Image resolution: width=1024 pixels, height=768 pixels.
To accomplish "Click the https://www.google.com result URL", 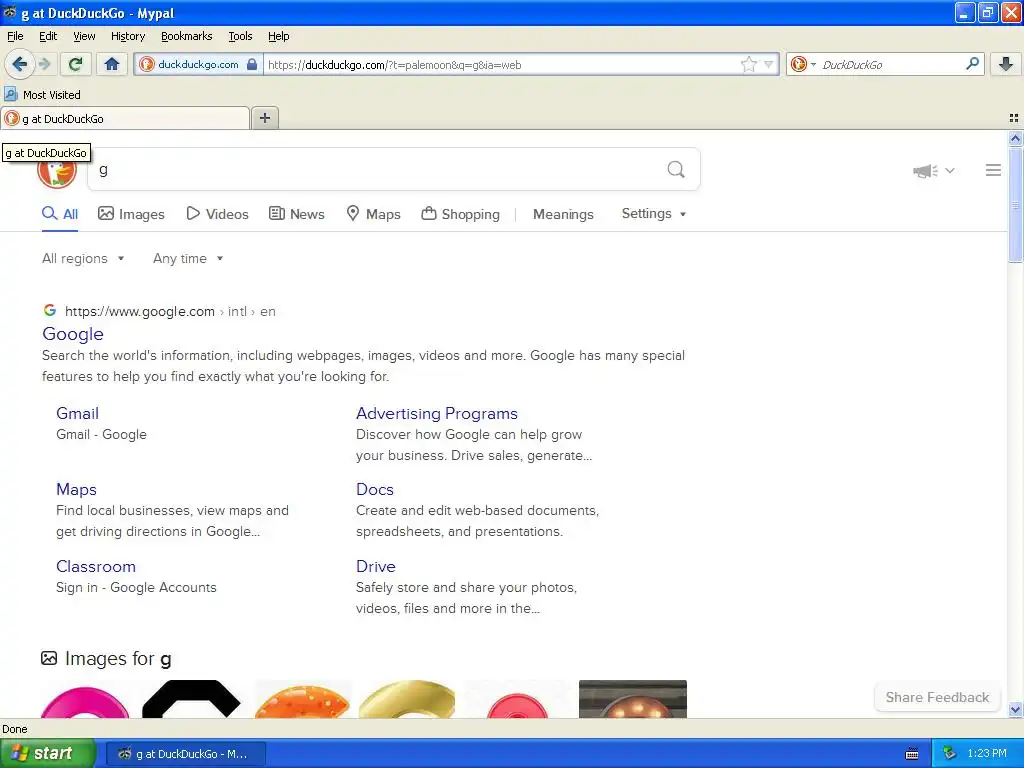I will tap(140, 312).
